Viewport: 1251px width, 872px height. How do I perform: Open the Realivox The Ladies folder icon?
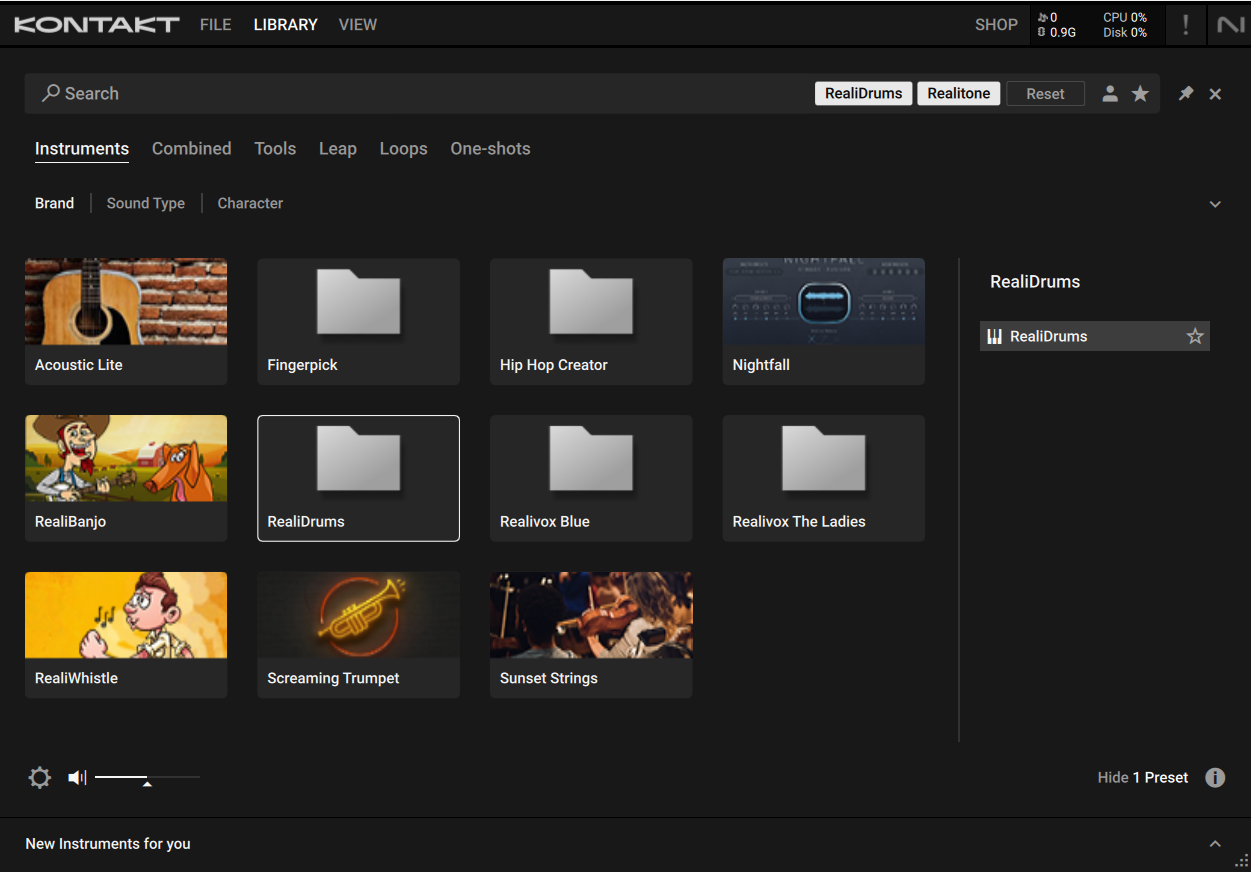coord(823,459)
